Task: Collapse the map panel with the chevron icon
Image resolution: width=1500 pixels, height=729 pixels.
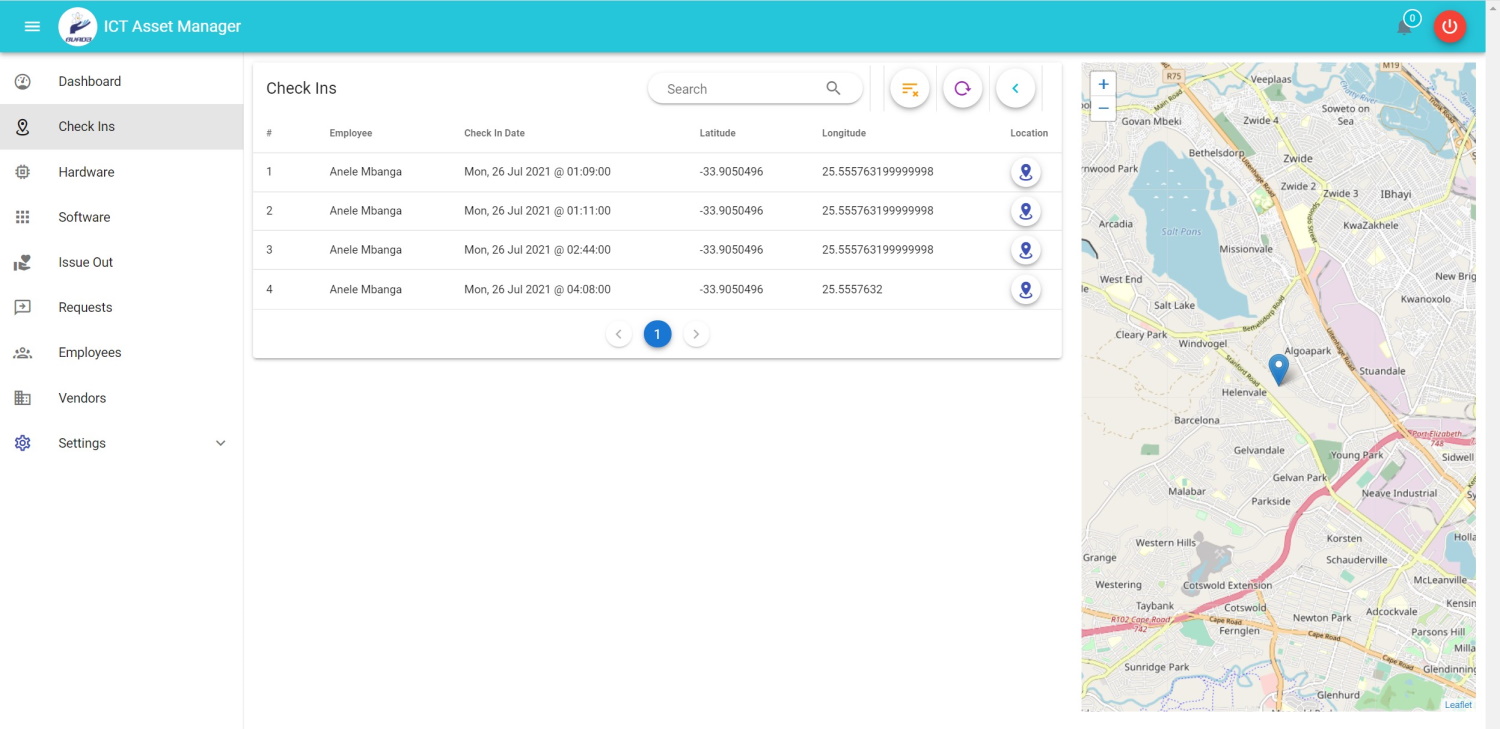Action: (x=1015, y=88)
